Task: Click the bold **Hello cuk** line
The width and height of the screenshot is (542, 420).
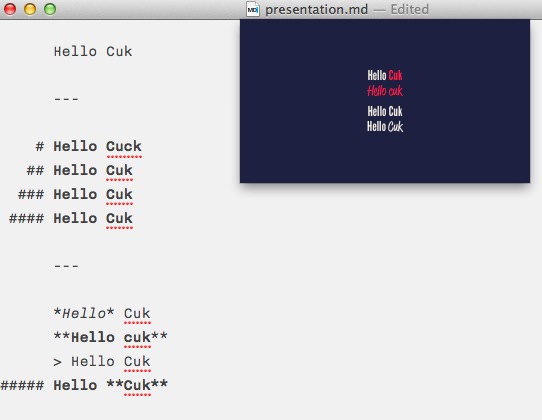Action: [111, 337]
